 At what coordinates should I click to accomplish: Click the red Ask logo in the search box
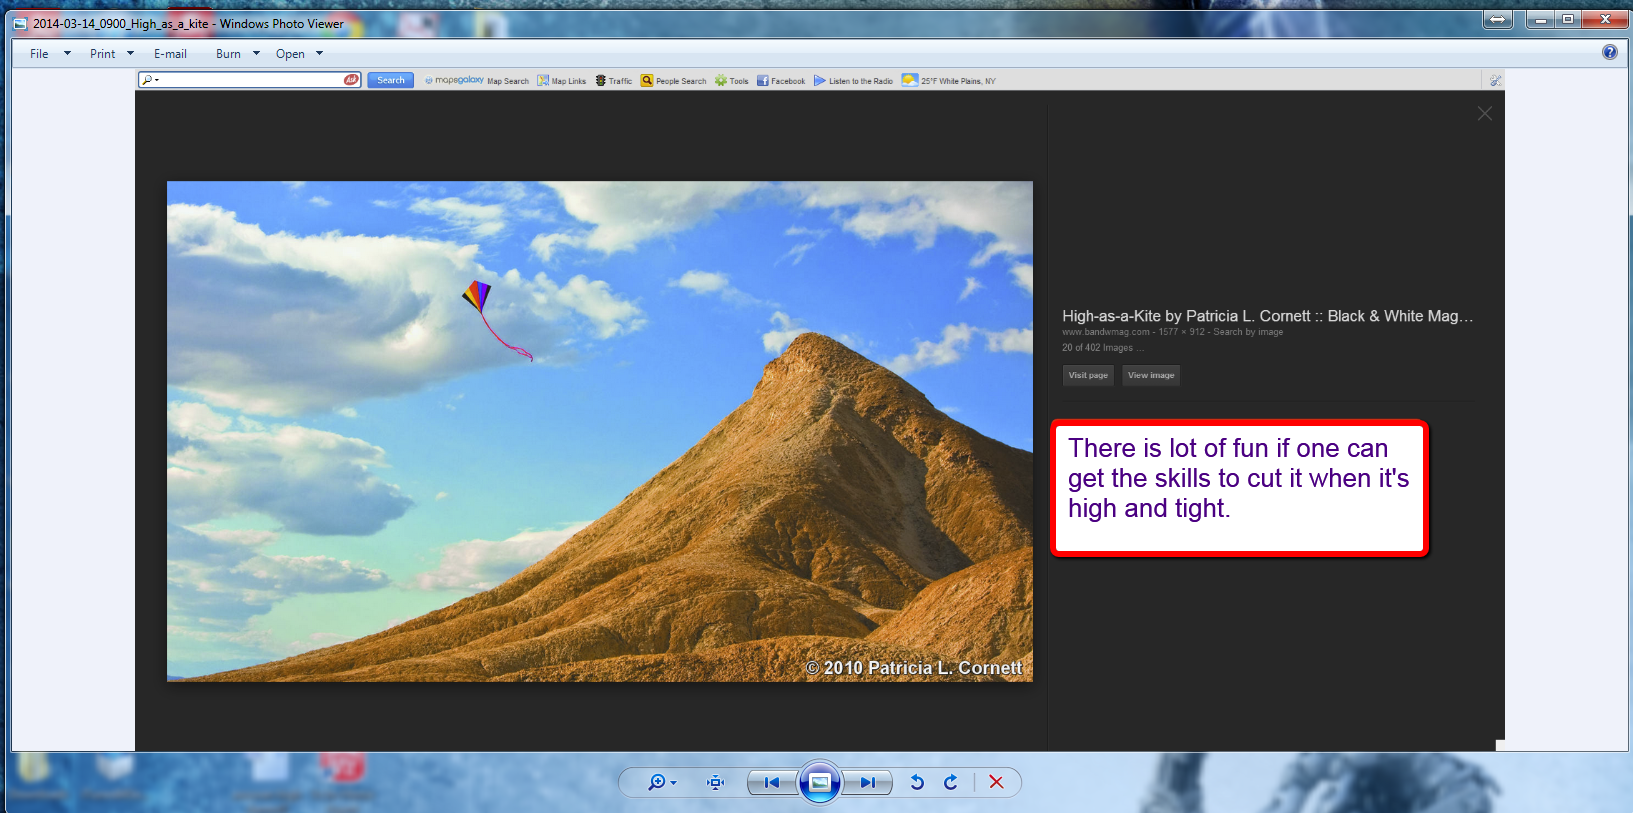(351, 80)
